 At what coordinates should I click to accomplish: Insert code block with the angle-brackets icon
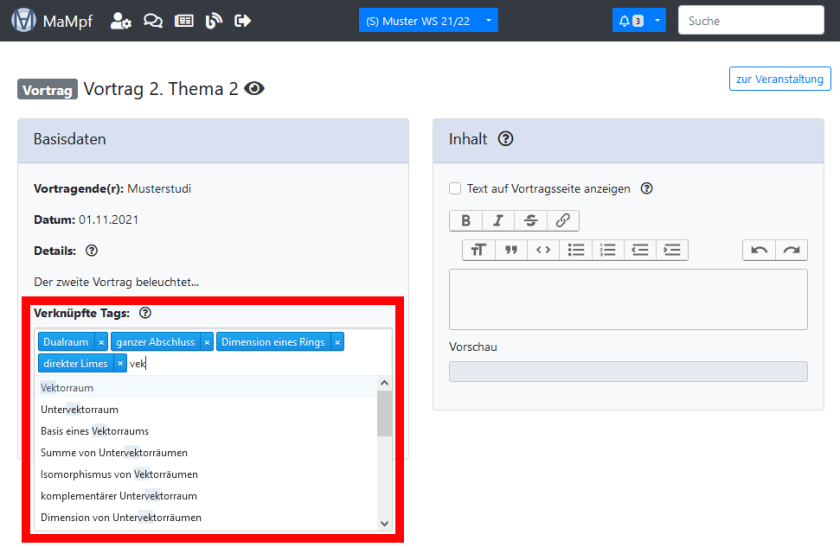[x=542, y=250]
